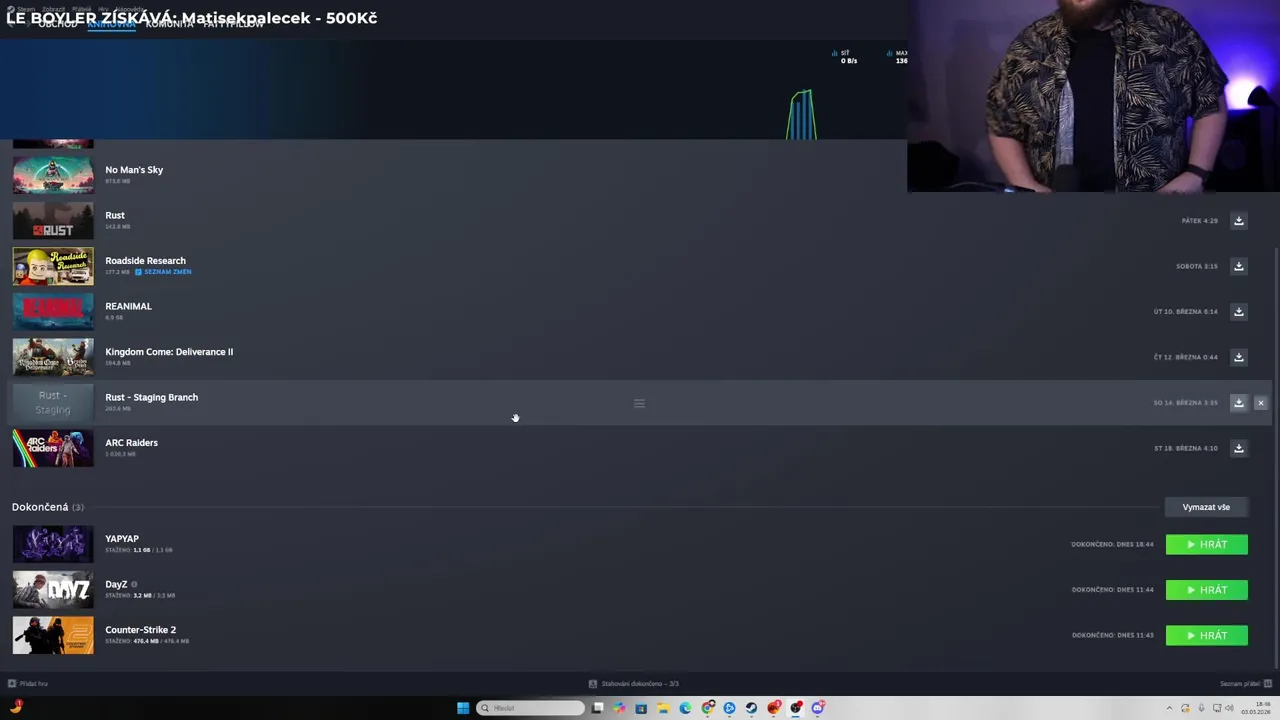Open the REANIMAL thumbnail
Viewport: 1280px width, 720px height.
(53, 312)
